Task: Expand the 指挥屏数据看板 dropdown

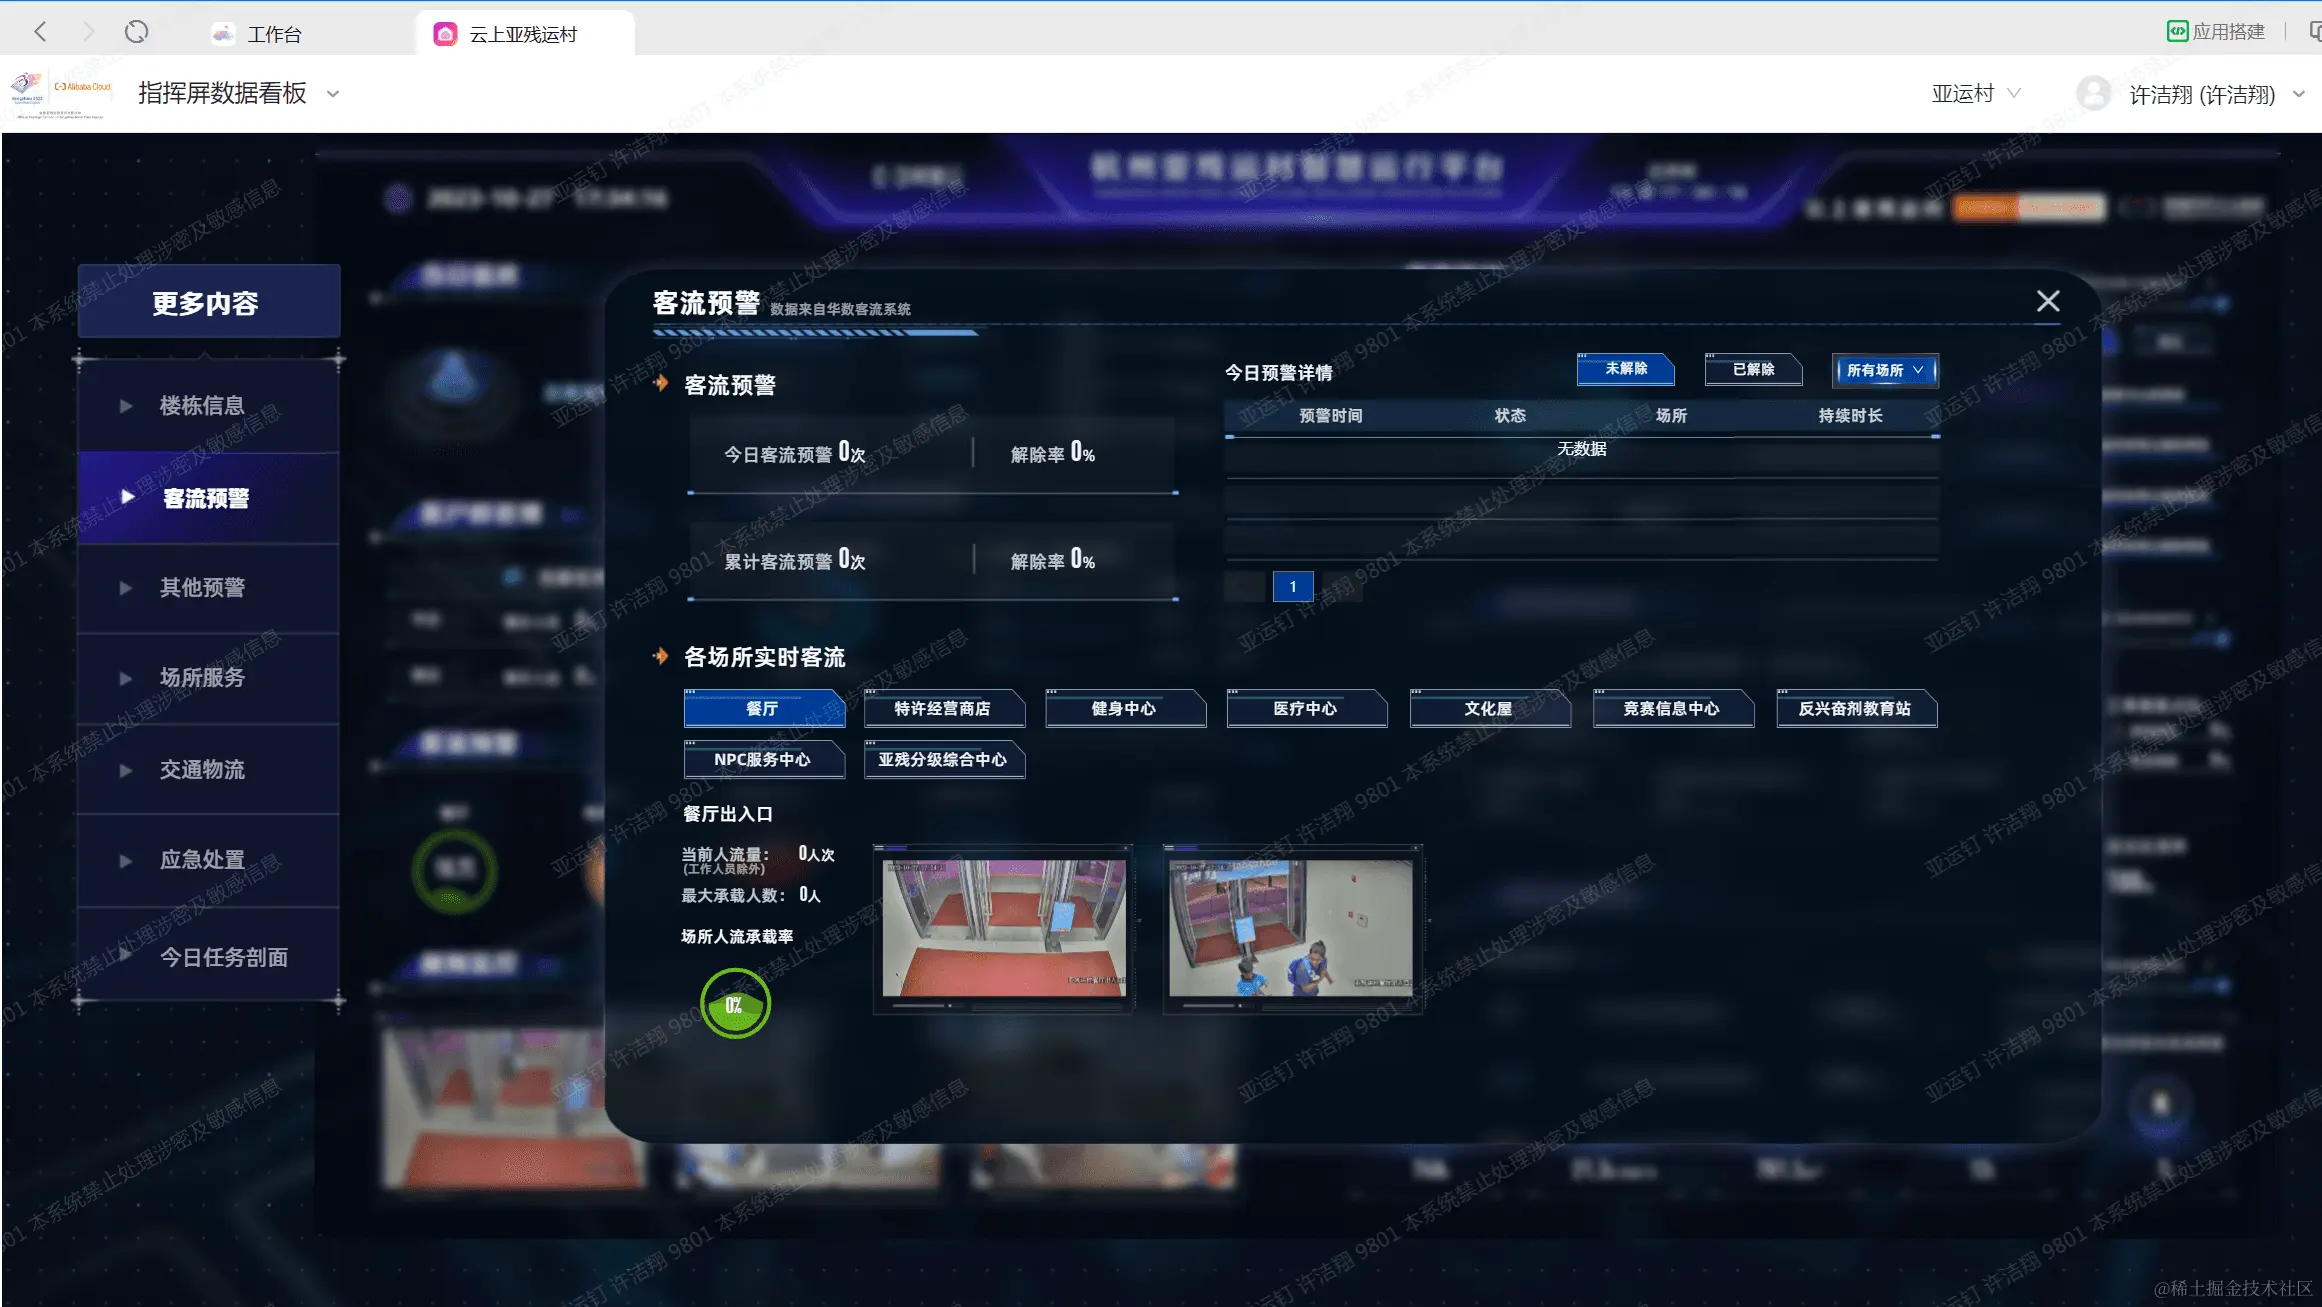Action: pos(333,94)
